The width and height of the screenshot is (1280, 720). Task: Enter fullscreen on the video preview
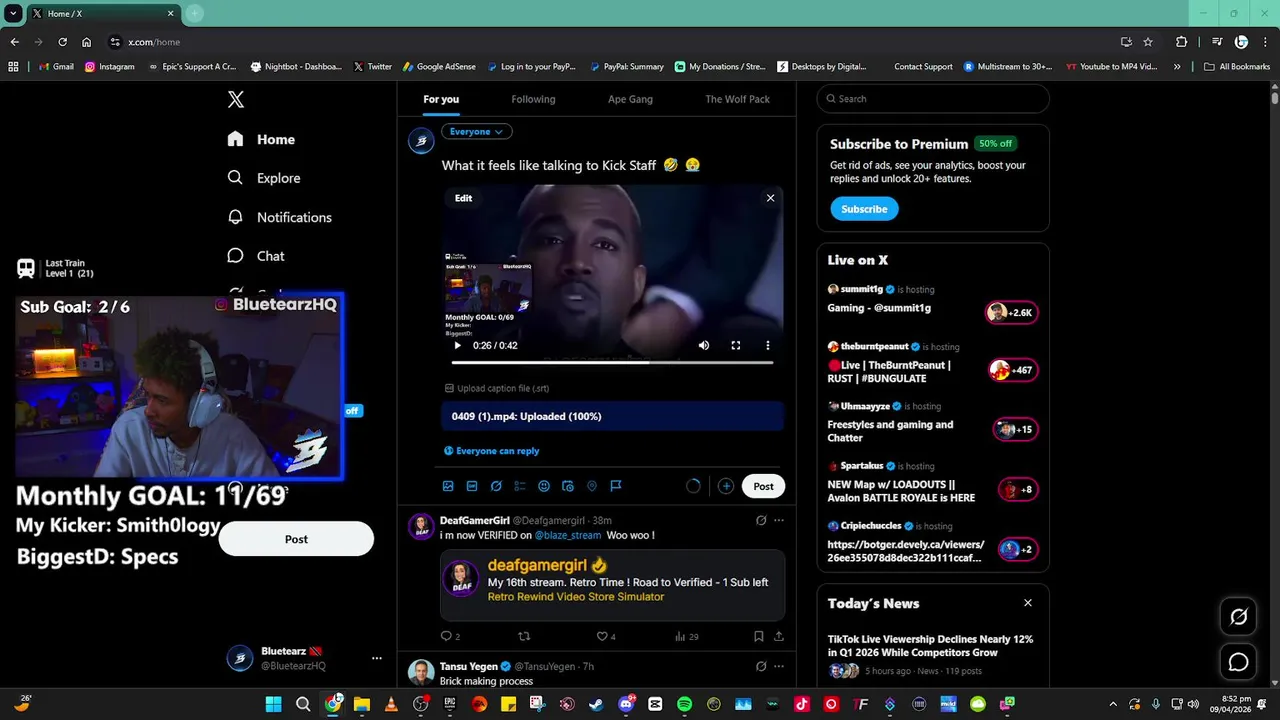coord(736,345)
